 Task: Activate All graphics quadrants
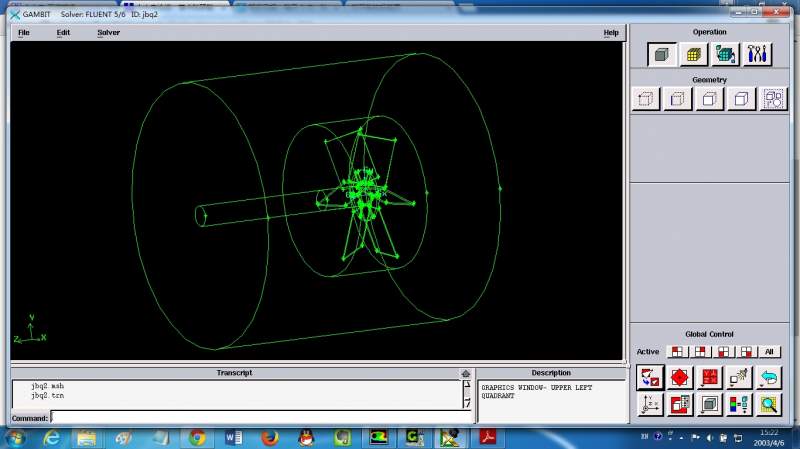[x=769, y=352]
